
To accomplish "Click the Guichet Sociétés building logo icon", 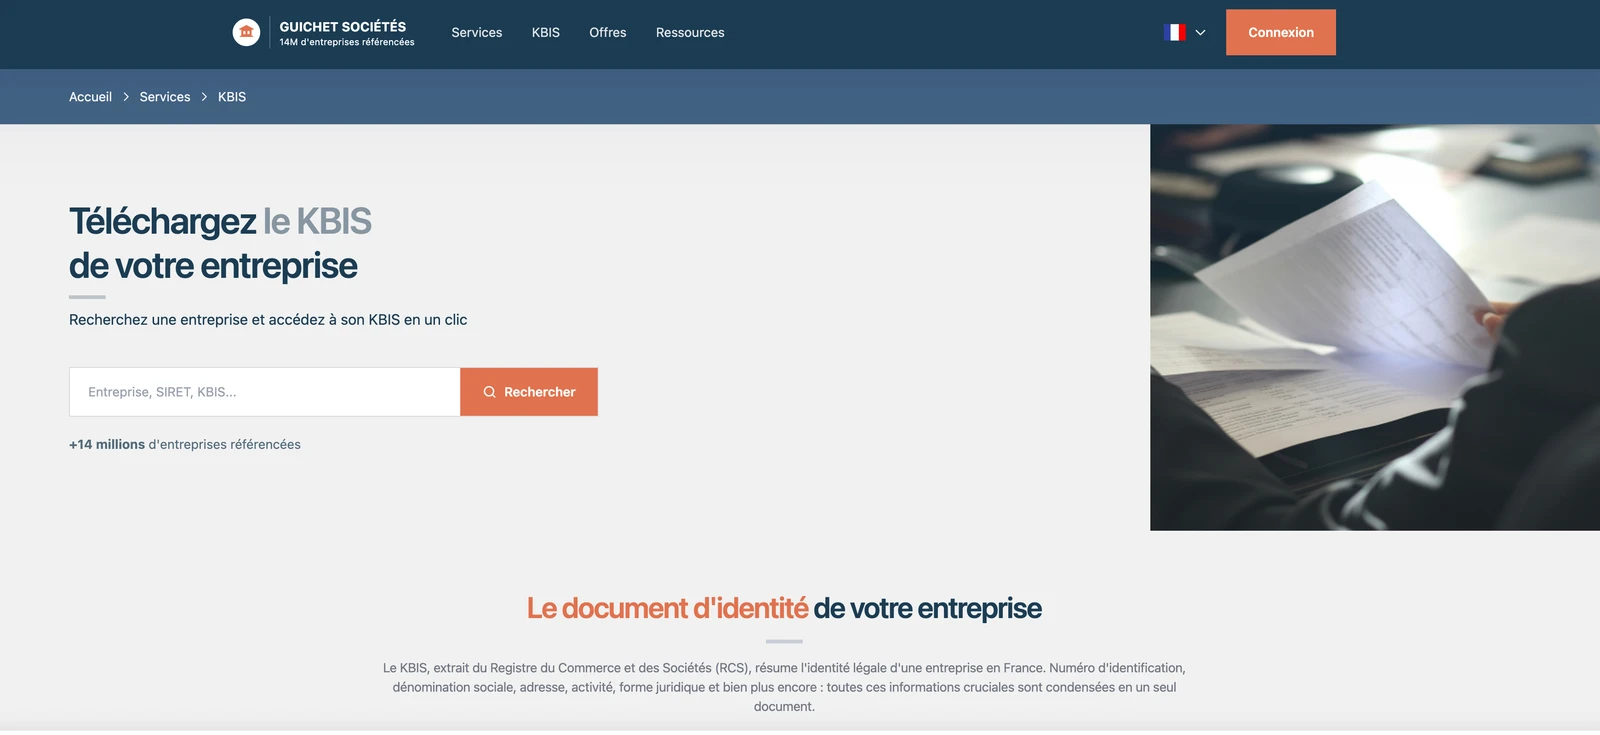I will (246, 32).
